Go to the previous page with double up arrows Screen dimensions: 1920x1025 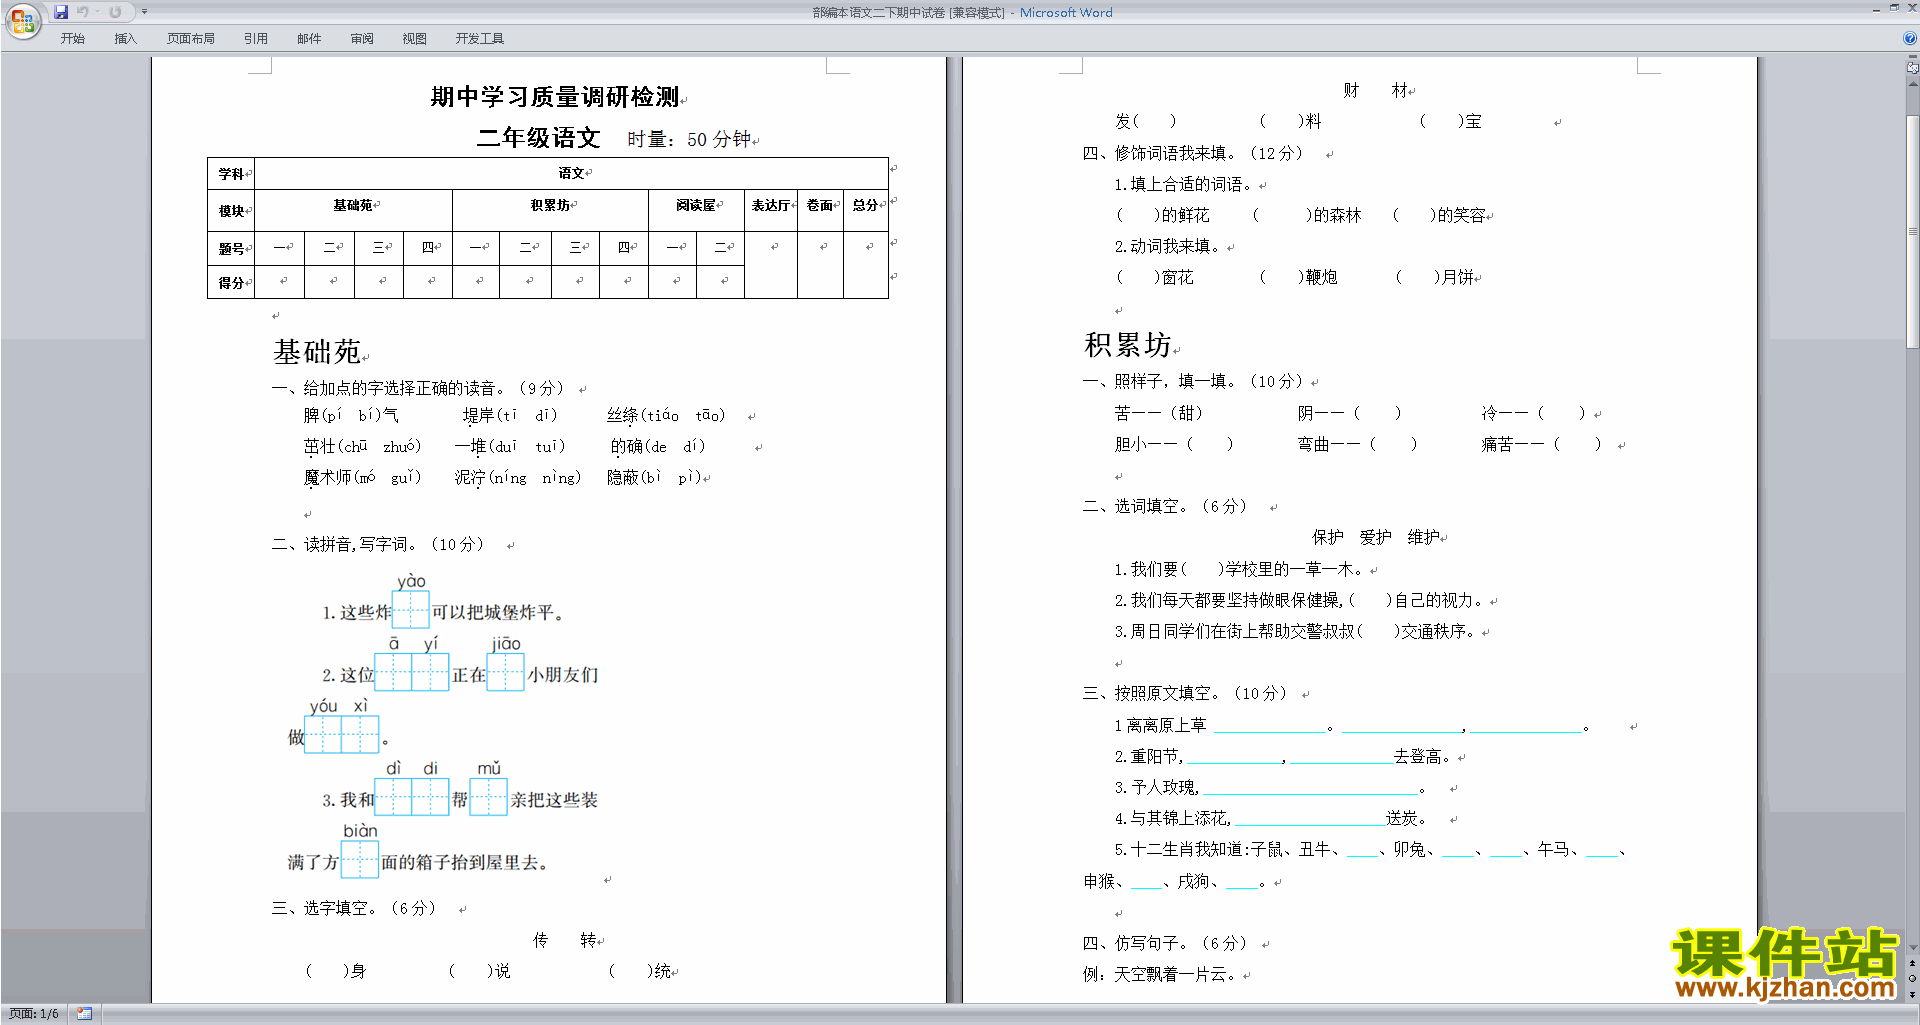1912,964
